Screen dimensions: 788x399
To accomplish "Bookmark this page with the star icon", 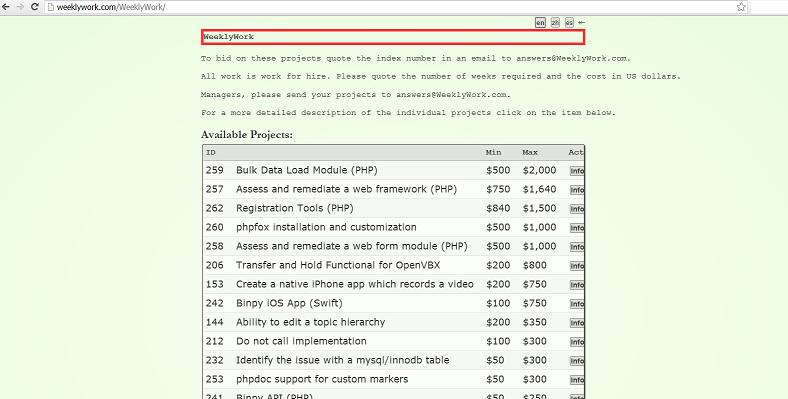I will [x=741, y=7].
